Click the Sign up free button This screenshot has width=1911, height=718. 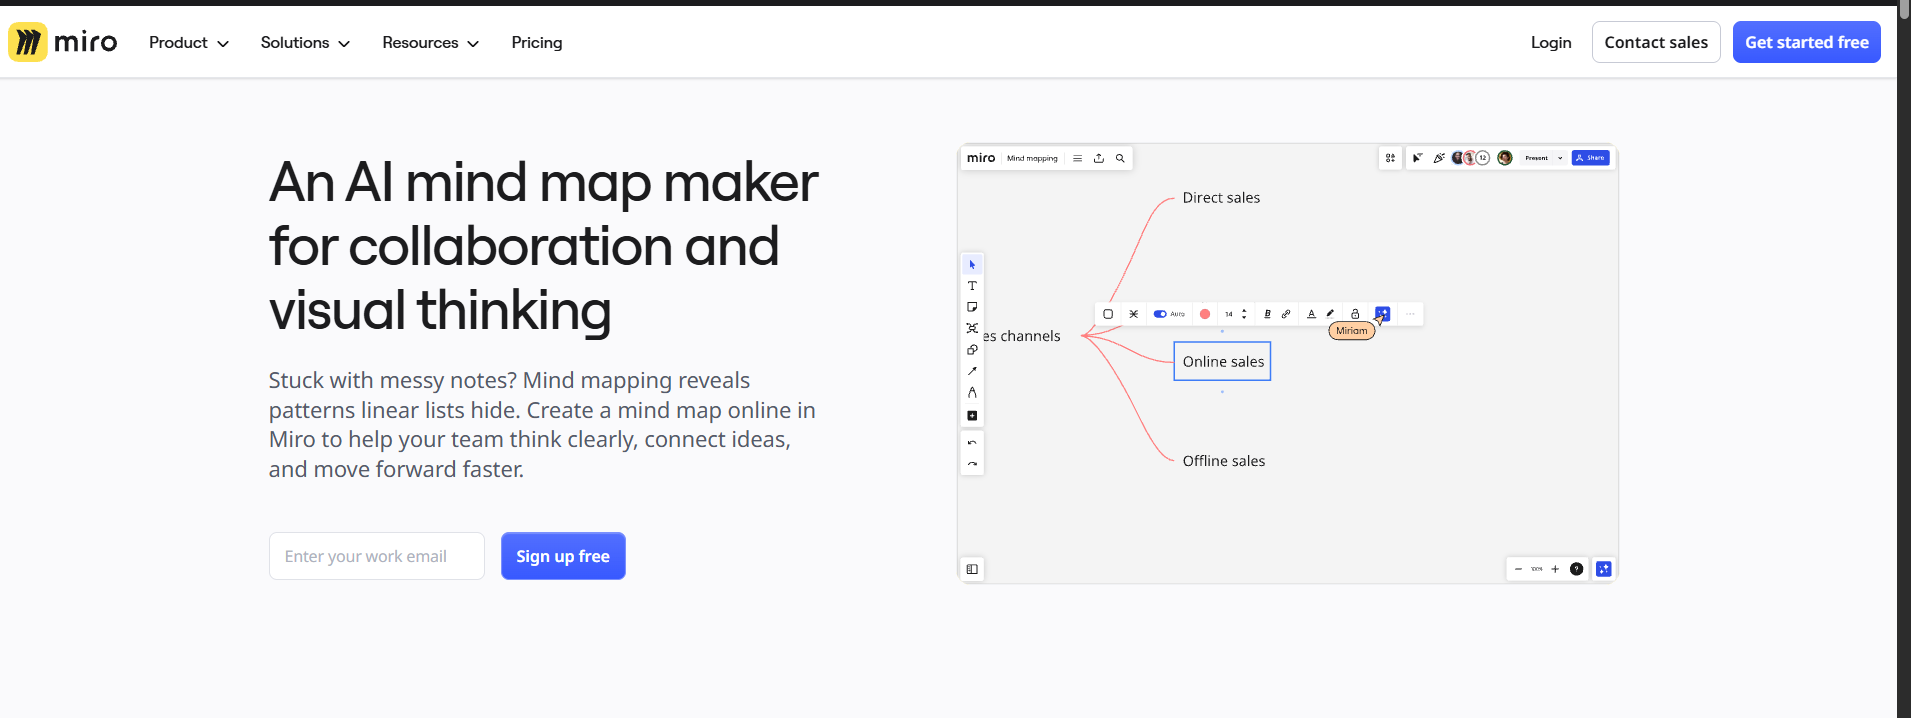(x=563, y=556)
